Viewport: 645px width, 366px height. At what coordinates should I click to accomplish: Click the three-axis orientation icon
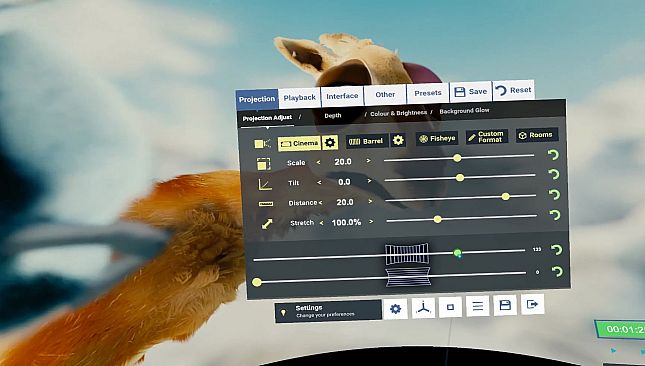tap(423, 308)
